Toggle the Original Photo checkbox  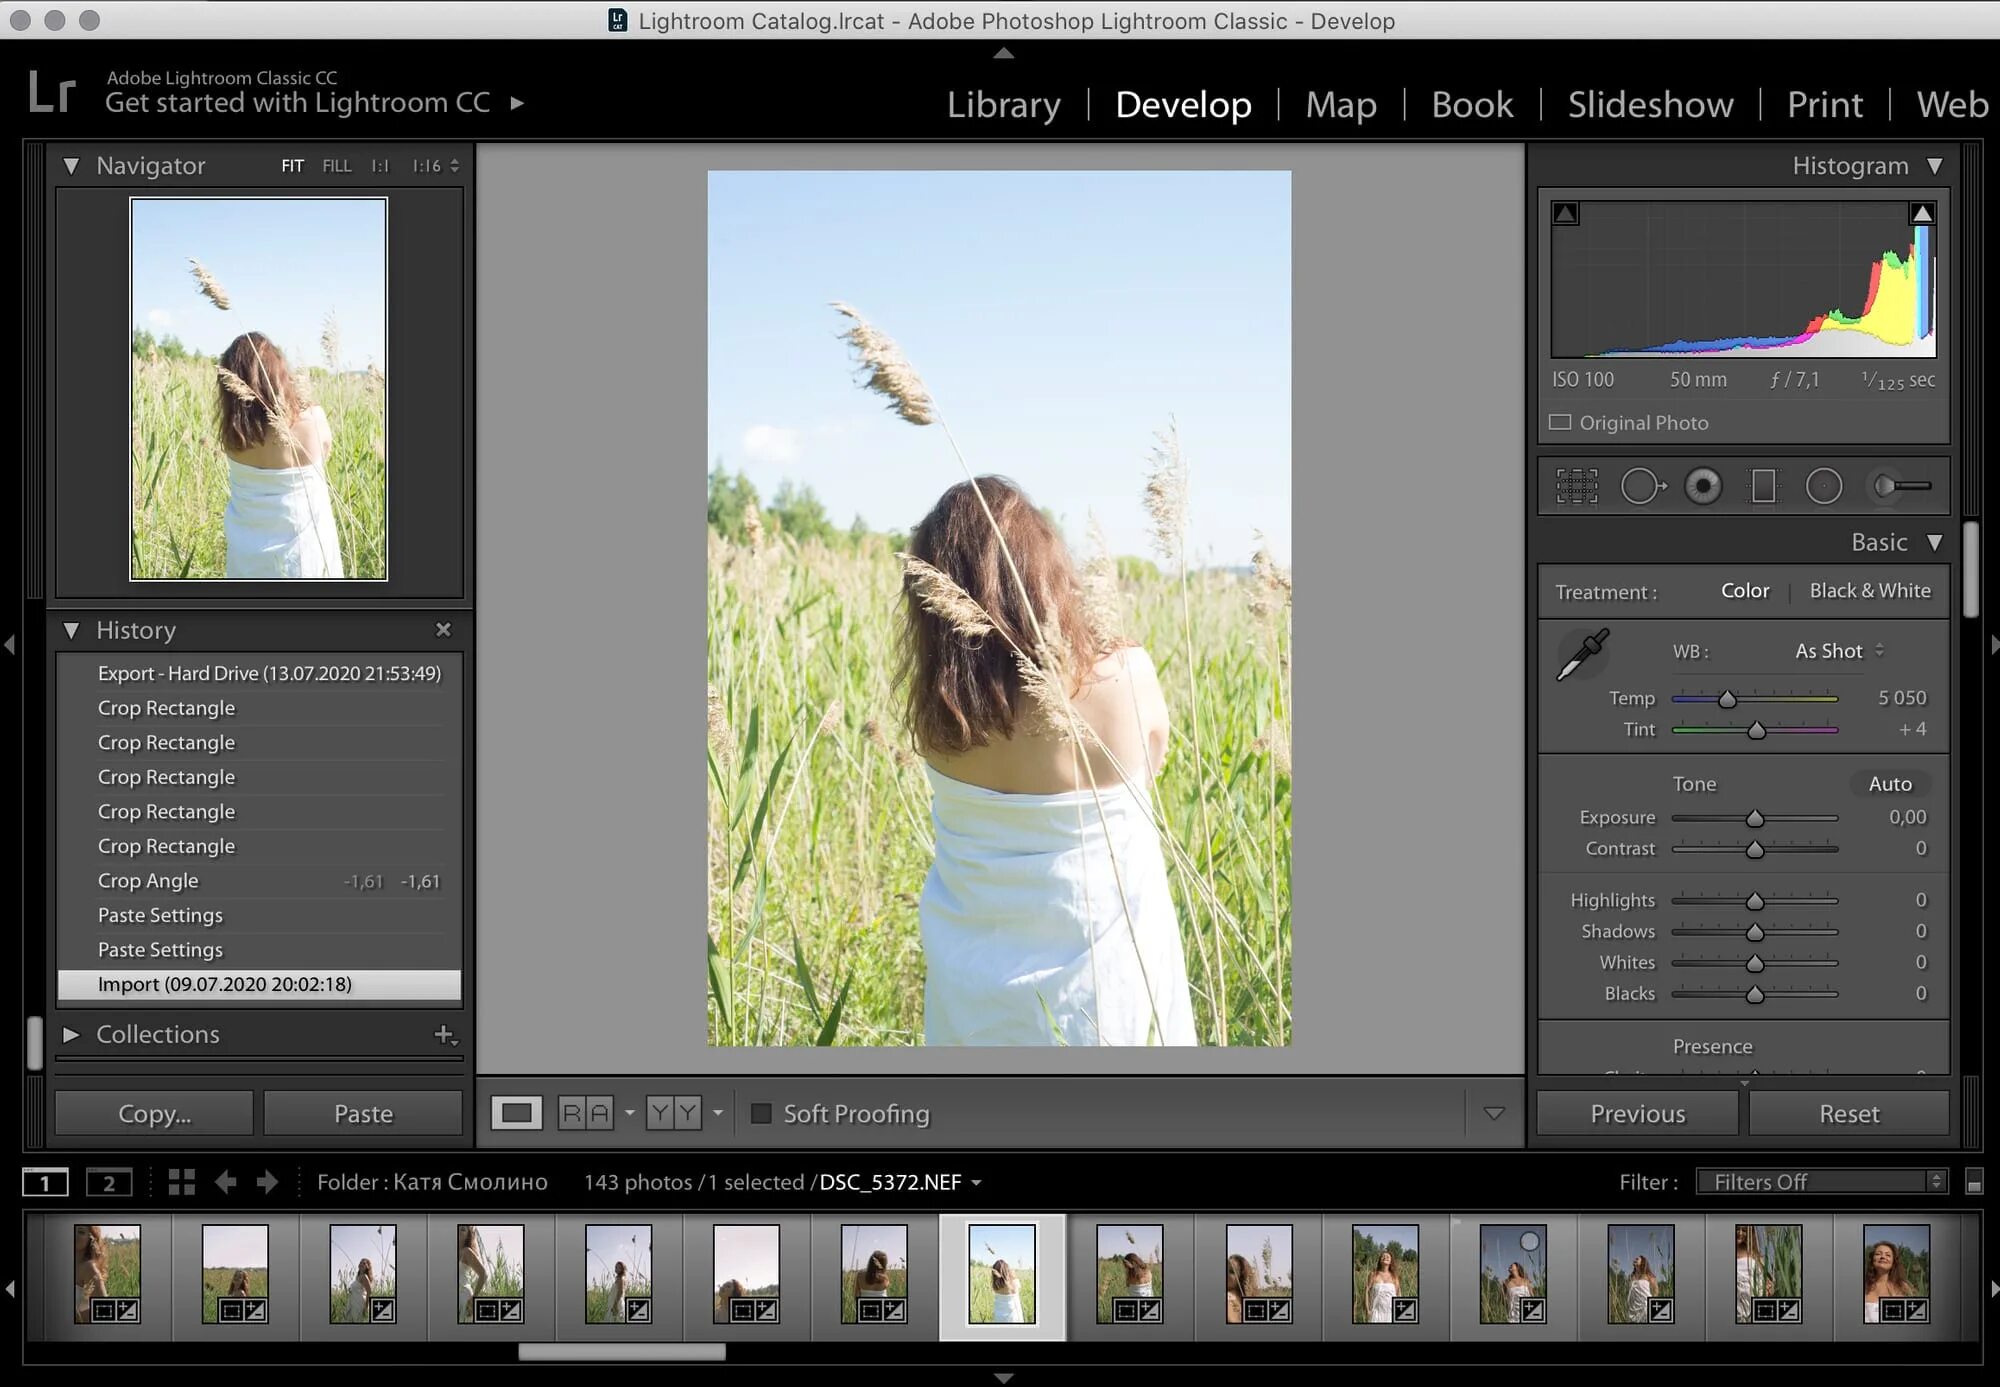click(1560, 422)
